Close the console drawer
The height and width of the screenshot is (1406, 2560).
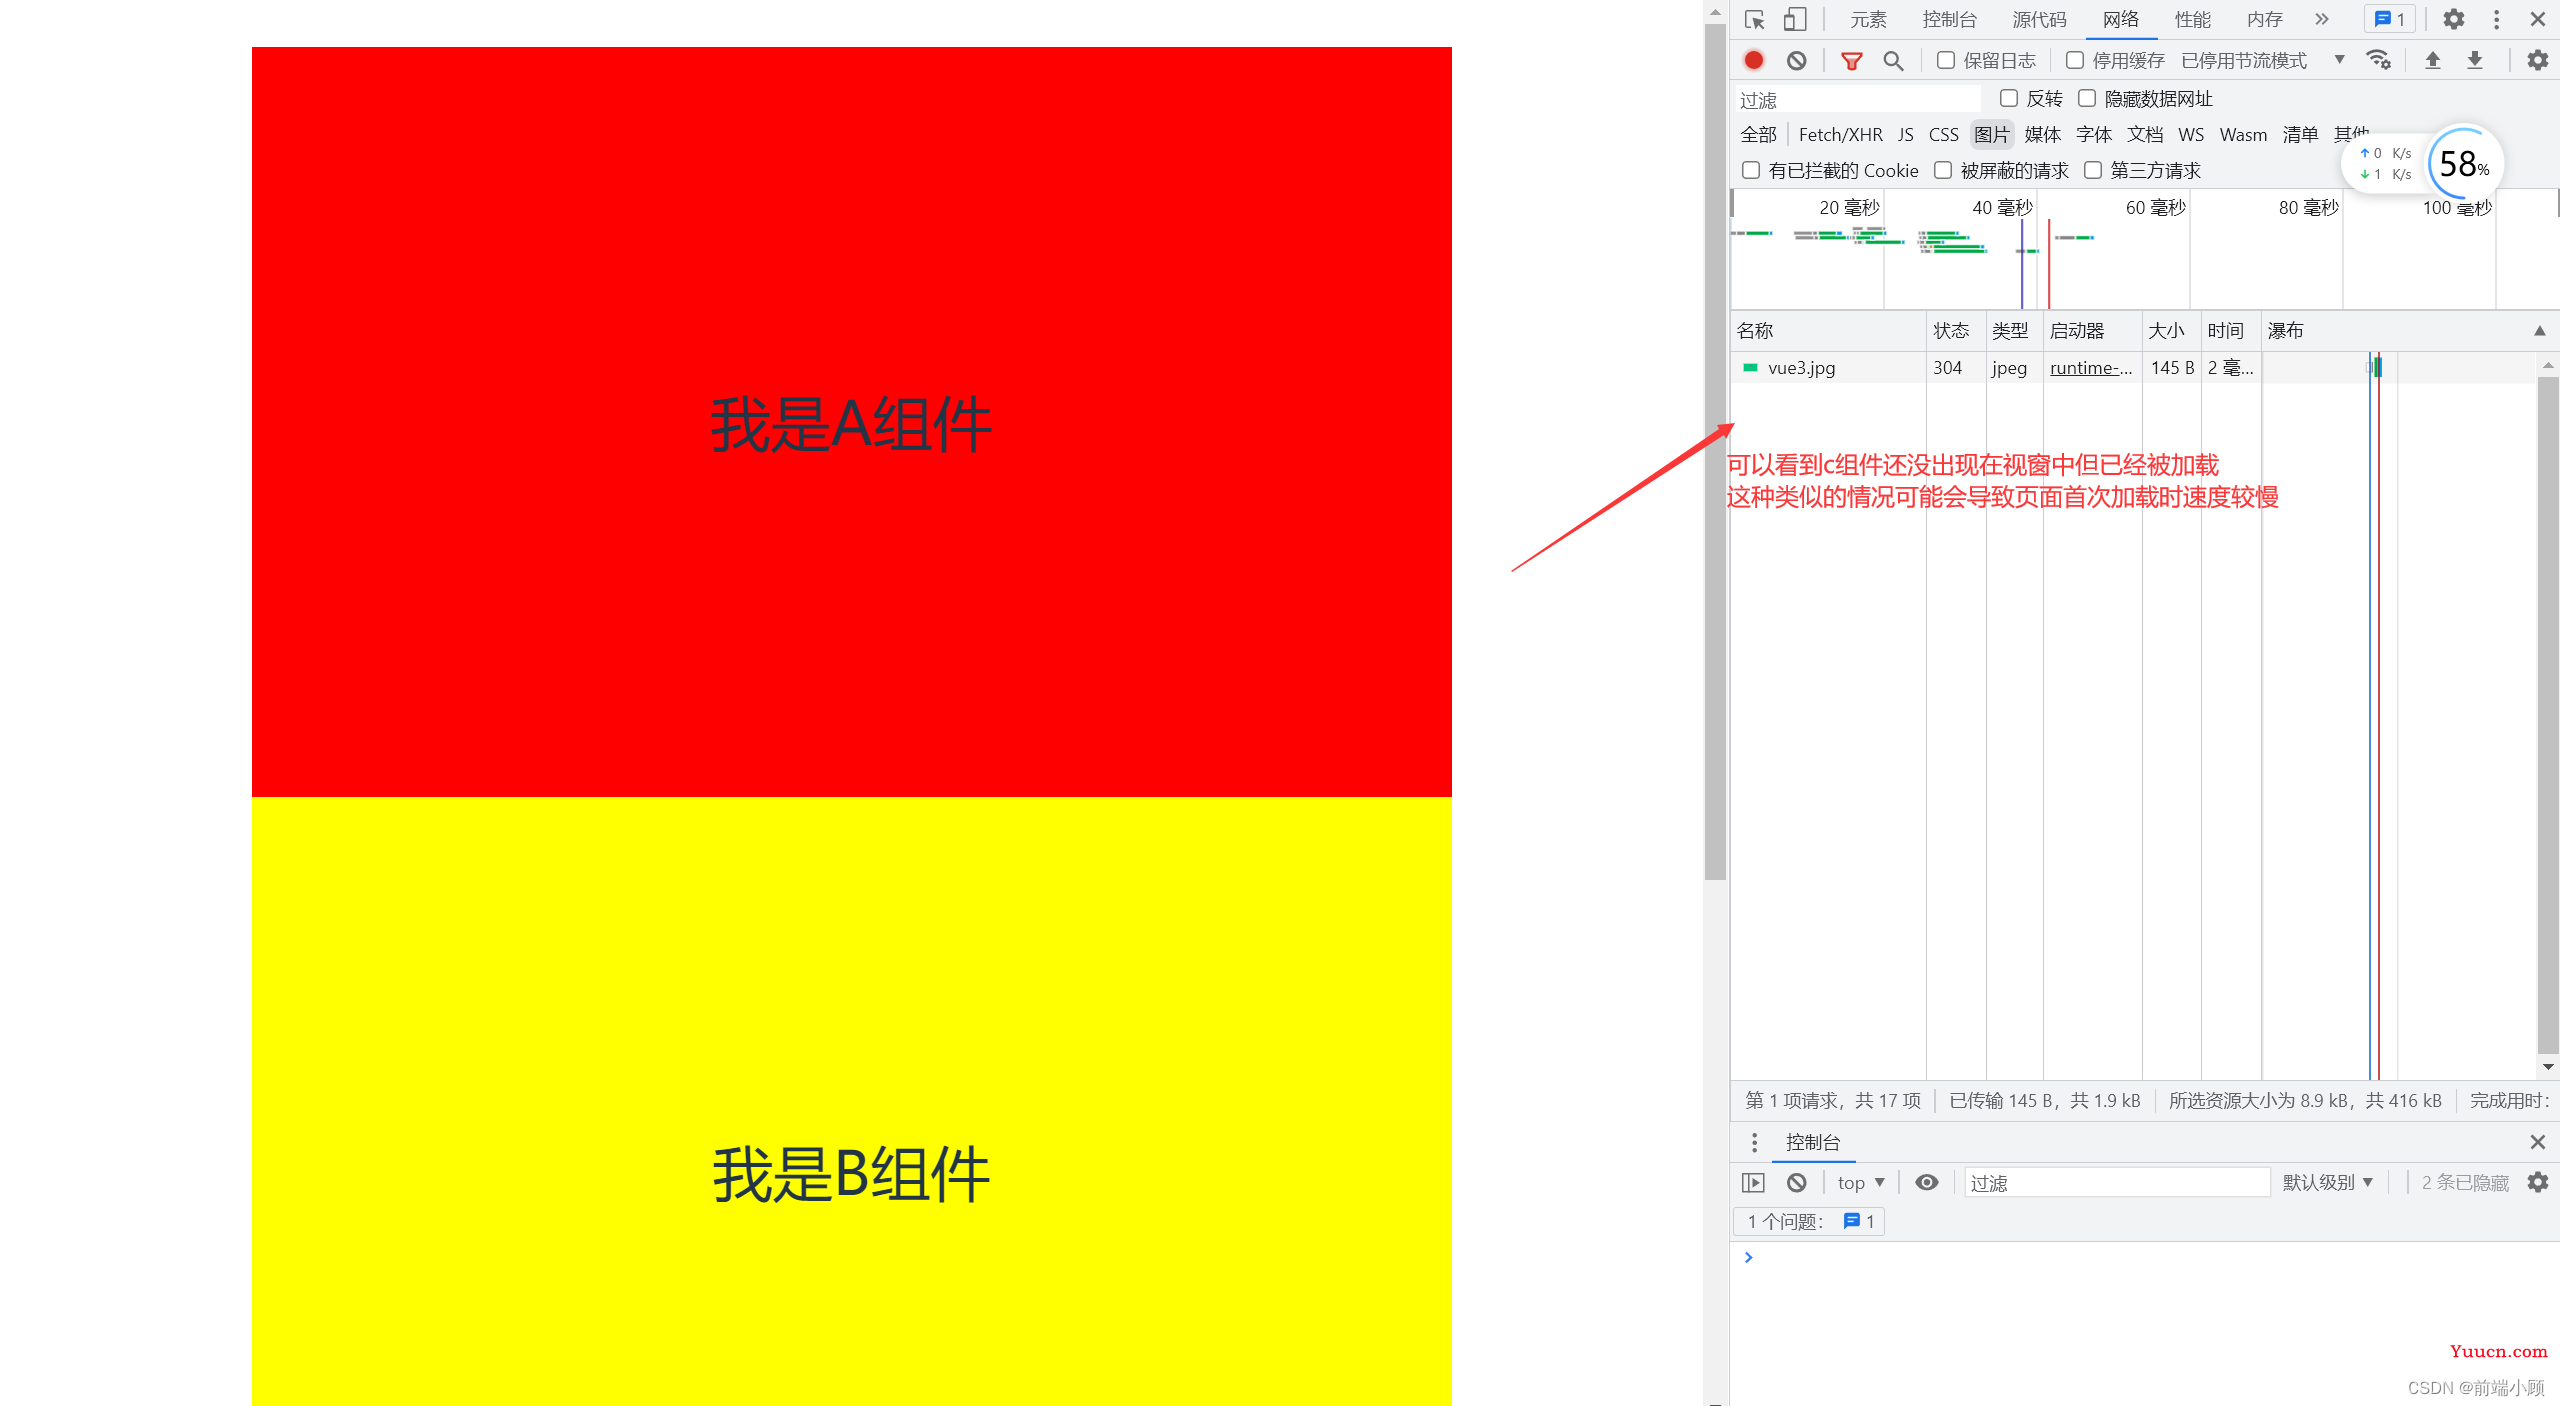(2538, 1142)
